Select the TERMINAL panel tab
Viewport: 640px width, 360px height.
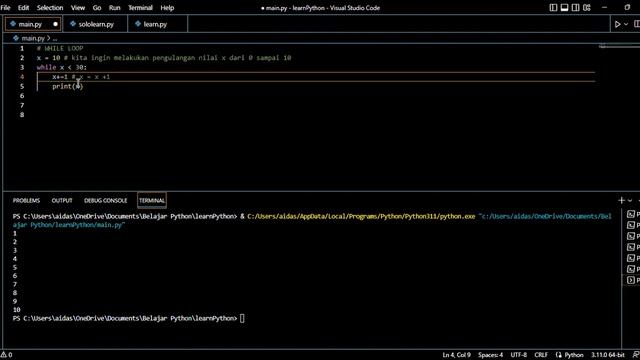(152, 200)
